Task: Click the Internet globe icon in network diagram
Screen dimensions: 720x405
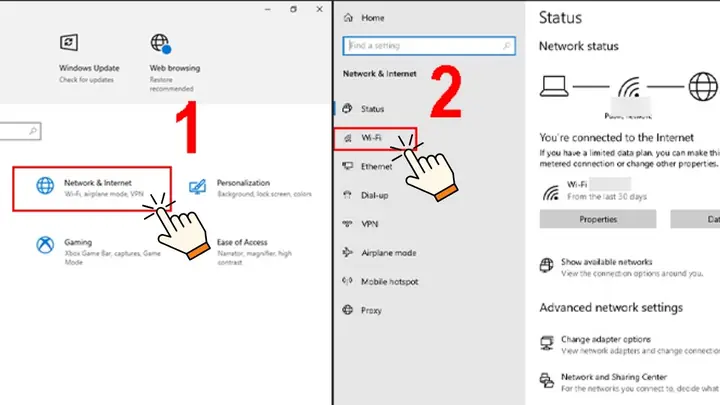Action: coord(703,86)
